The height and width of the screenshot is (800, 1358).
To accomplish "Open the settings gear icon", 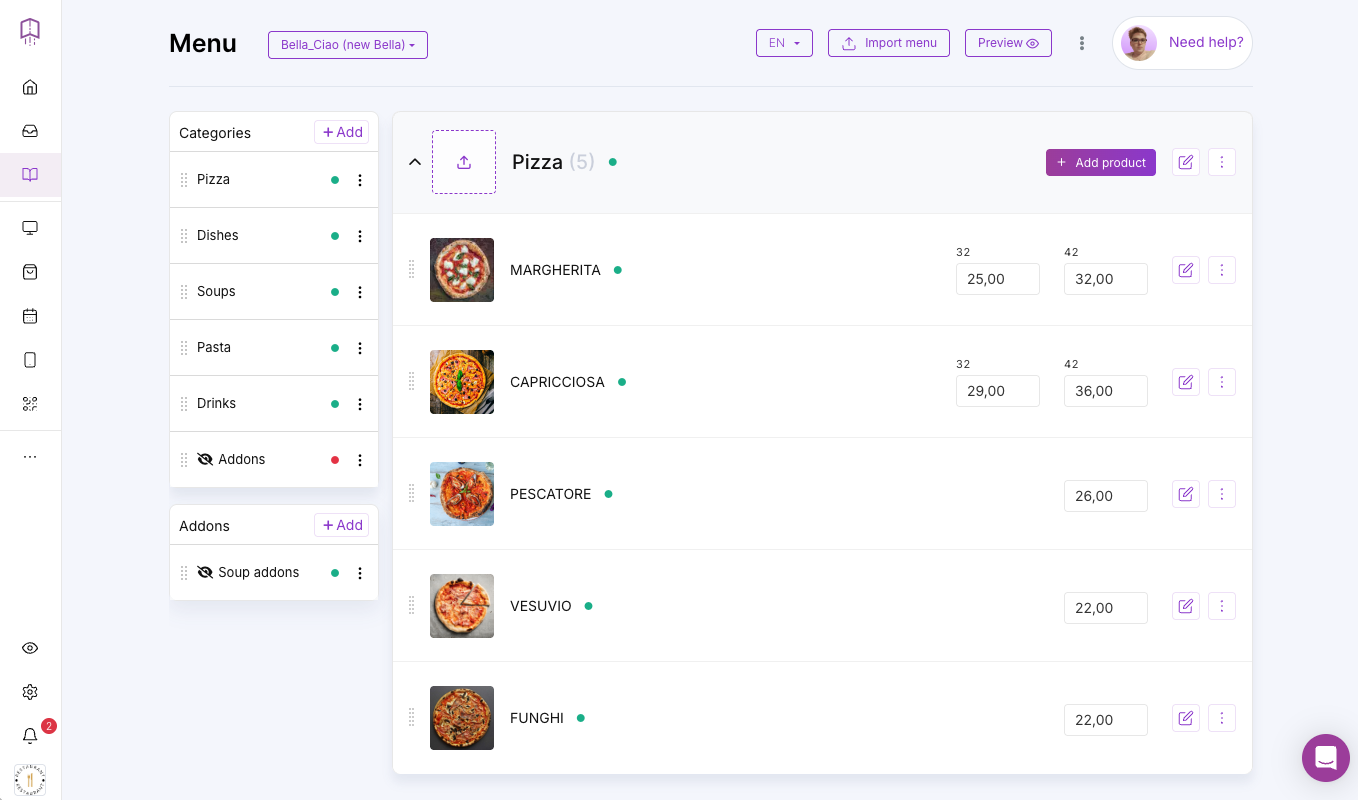I will 30,692.
